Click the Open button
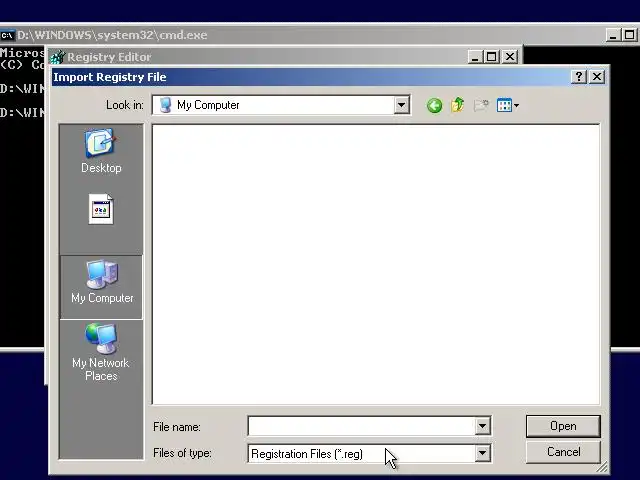 pyautogui.click(x=563, y=426)
